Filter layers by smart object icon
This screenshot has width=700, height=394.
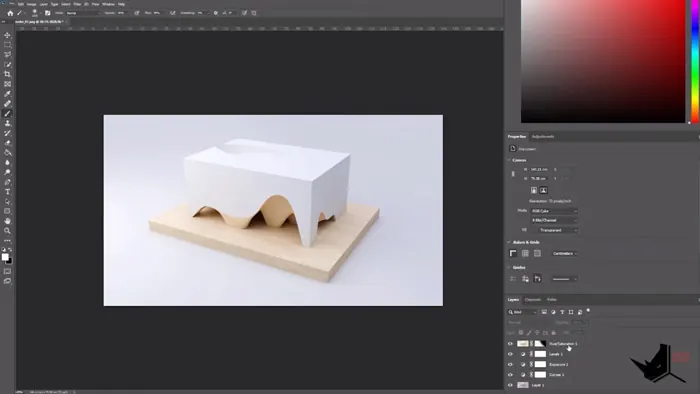click(579, 312)
